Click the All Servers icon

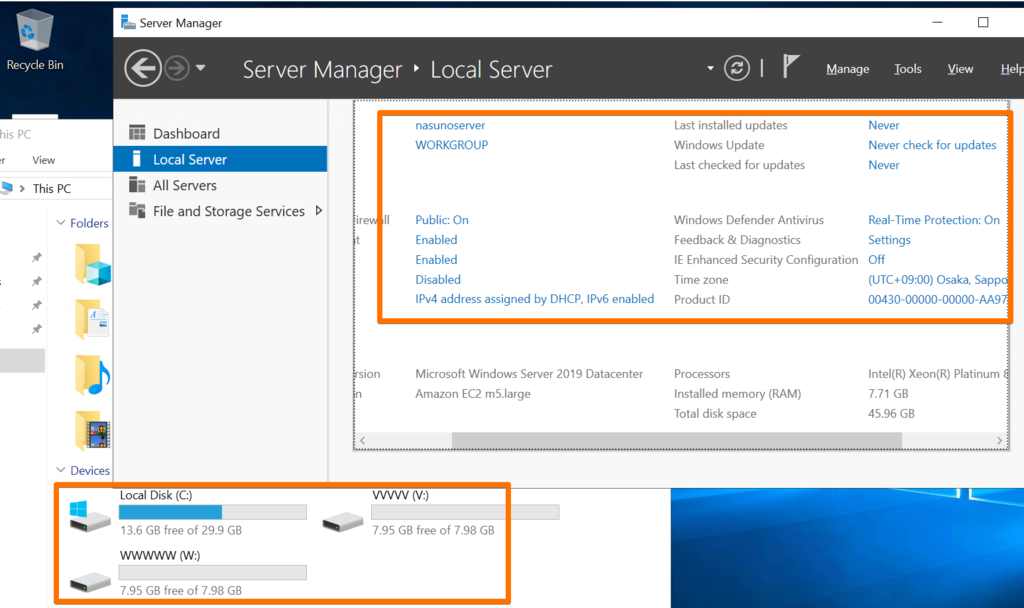click(137, 185)
